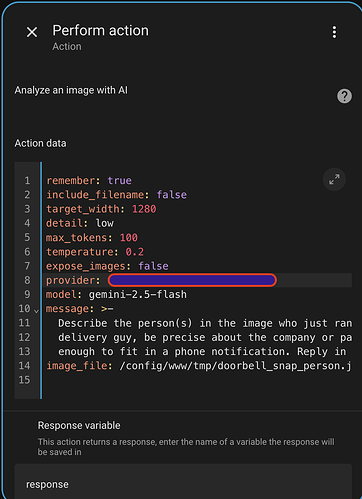This screenshot has height=499, width=362.
Task: Click the 'detail: low' line
Action: pyautogui.click(x=80, y=223)
